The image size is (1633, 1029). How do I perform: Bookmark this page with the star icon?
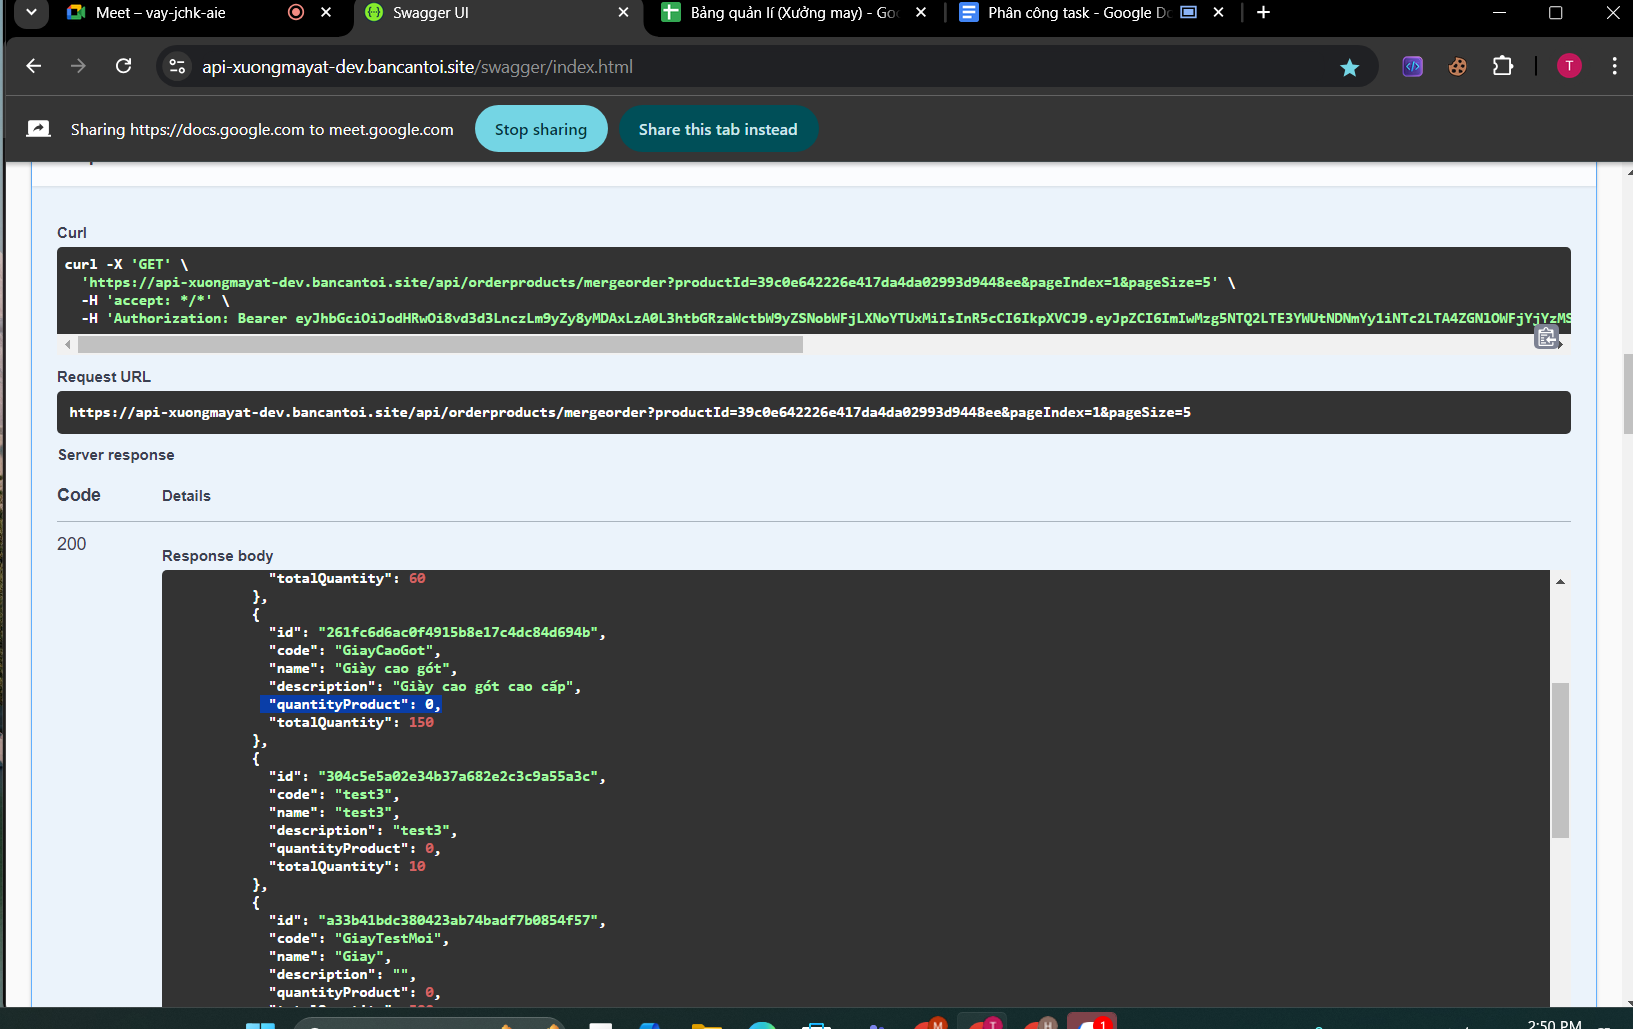[x=1349, y=67]
